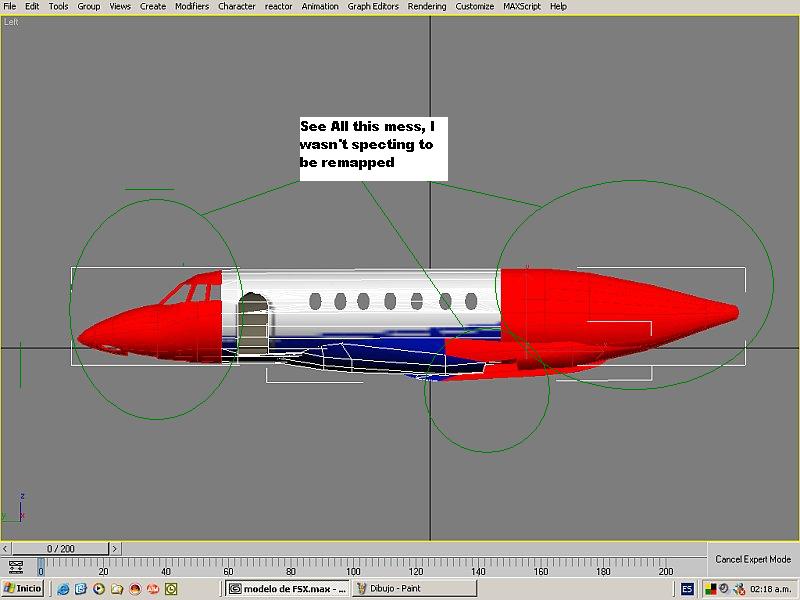Click the Left viewport label

pos(11,21)
